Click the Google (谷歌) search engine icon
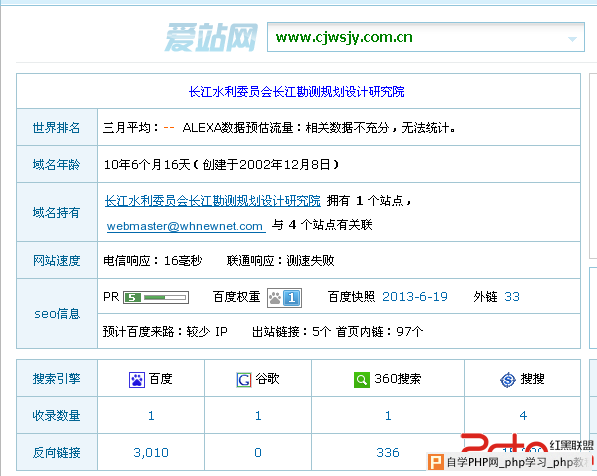Image resolution: width=597 pixels, height=476 pixels. tap(244, 380)
